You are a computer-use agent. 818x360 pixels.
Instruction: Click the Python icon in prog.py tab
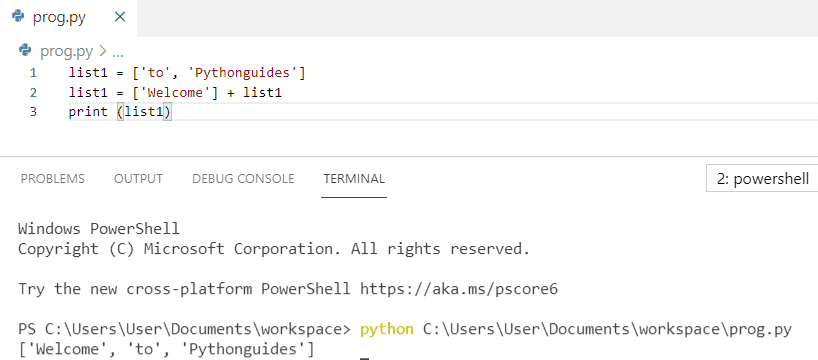point(18,17)
